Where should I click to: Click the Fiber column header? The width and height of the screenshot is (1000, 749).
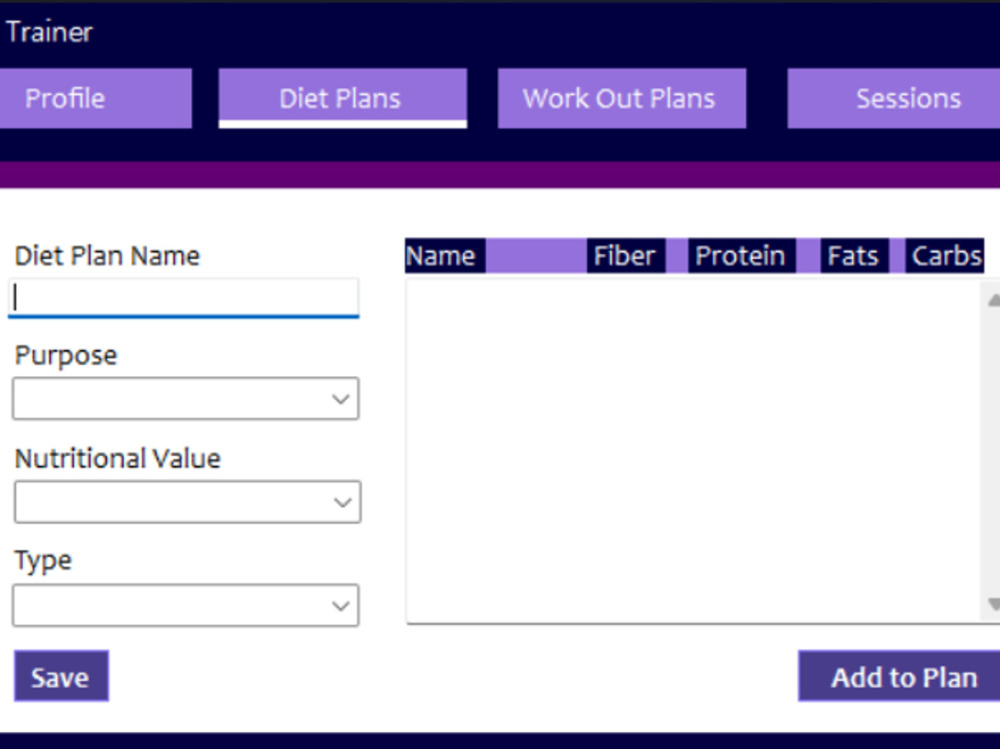pos(624,255)
